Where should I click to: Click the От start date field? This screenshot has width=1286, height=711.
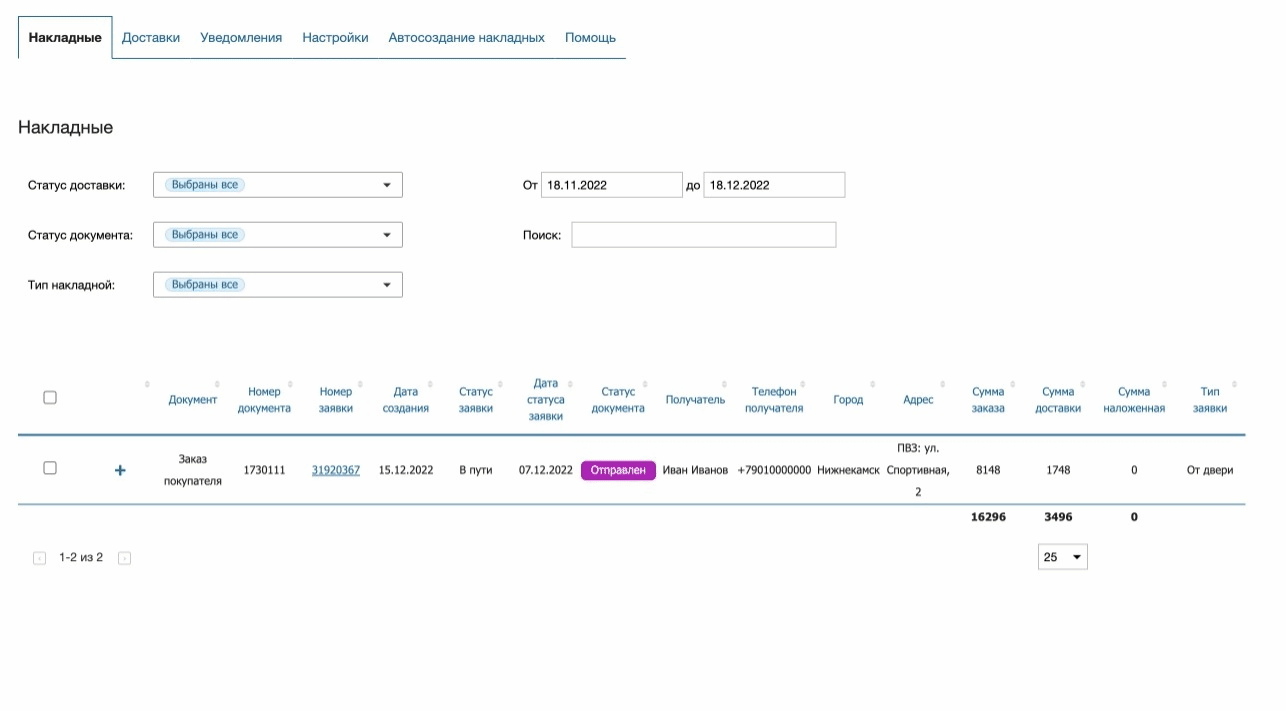[611, 185]
